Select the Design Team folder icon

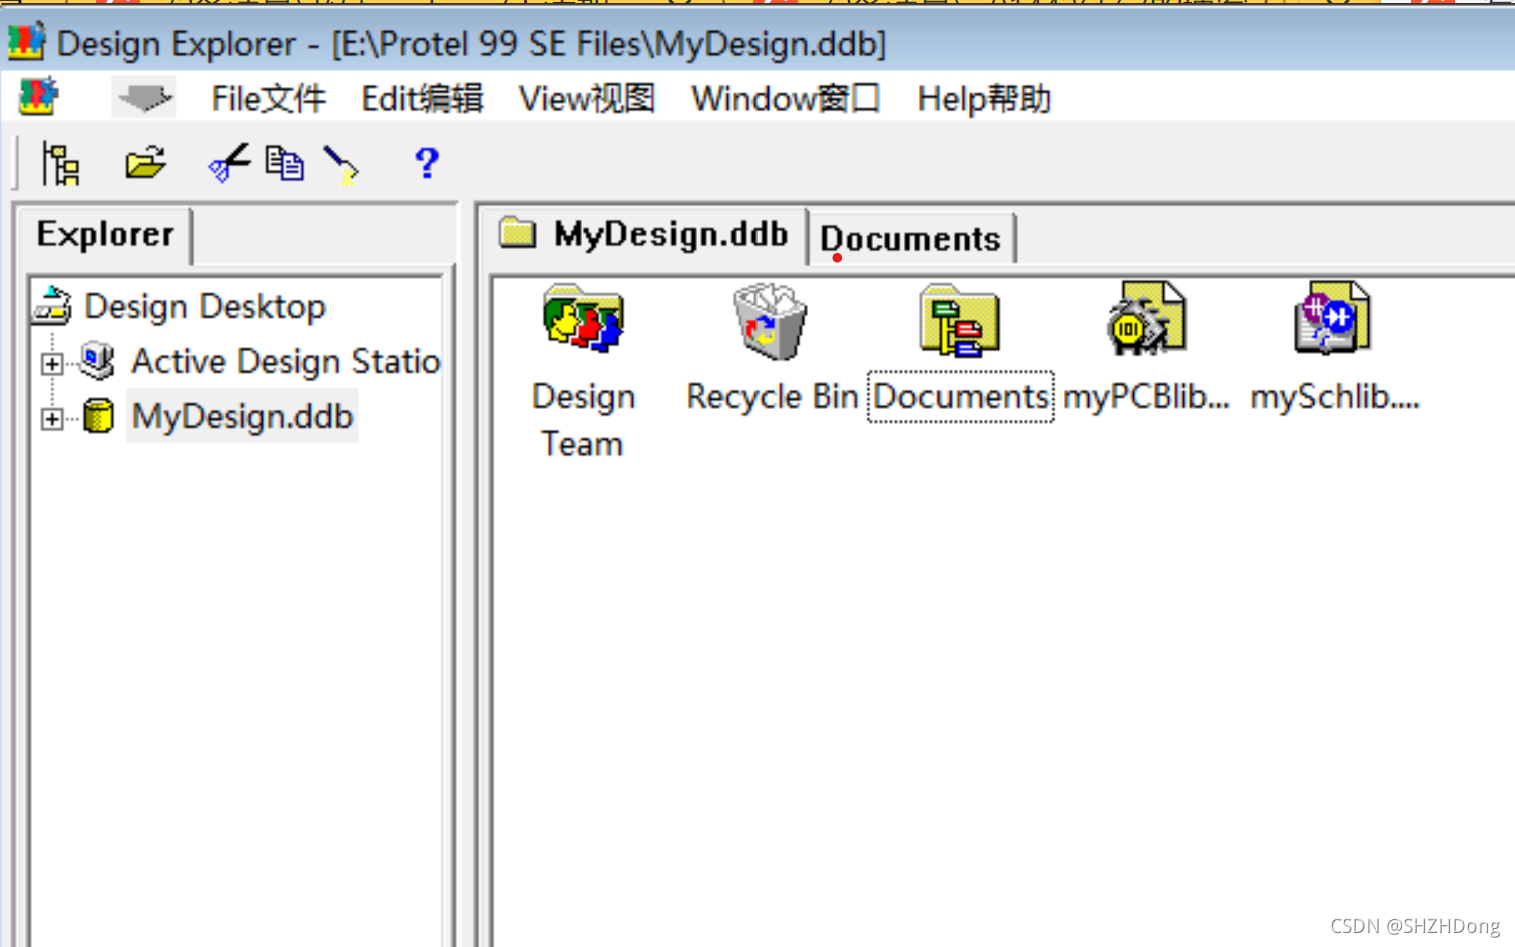584,320
